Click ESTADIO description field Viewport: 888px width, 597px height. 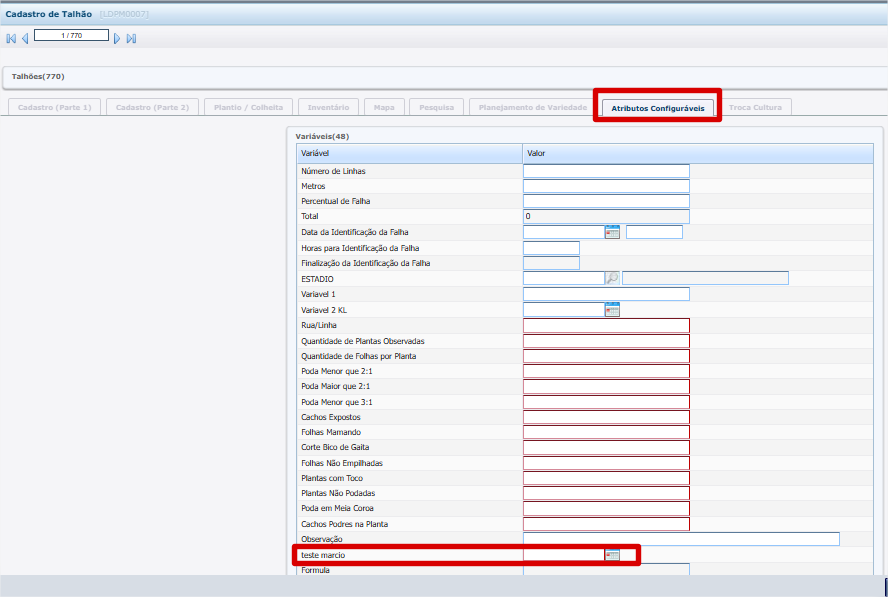click(705, 278)
